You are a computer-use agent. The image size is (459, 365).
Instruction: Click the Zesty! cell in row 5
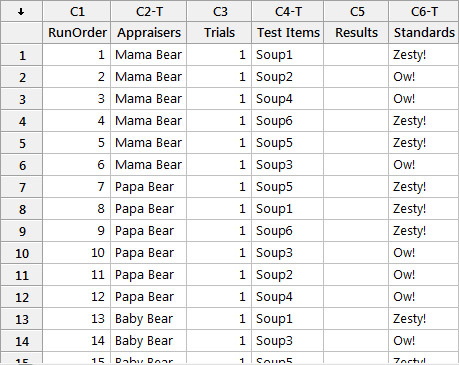(x=424, y=143)
